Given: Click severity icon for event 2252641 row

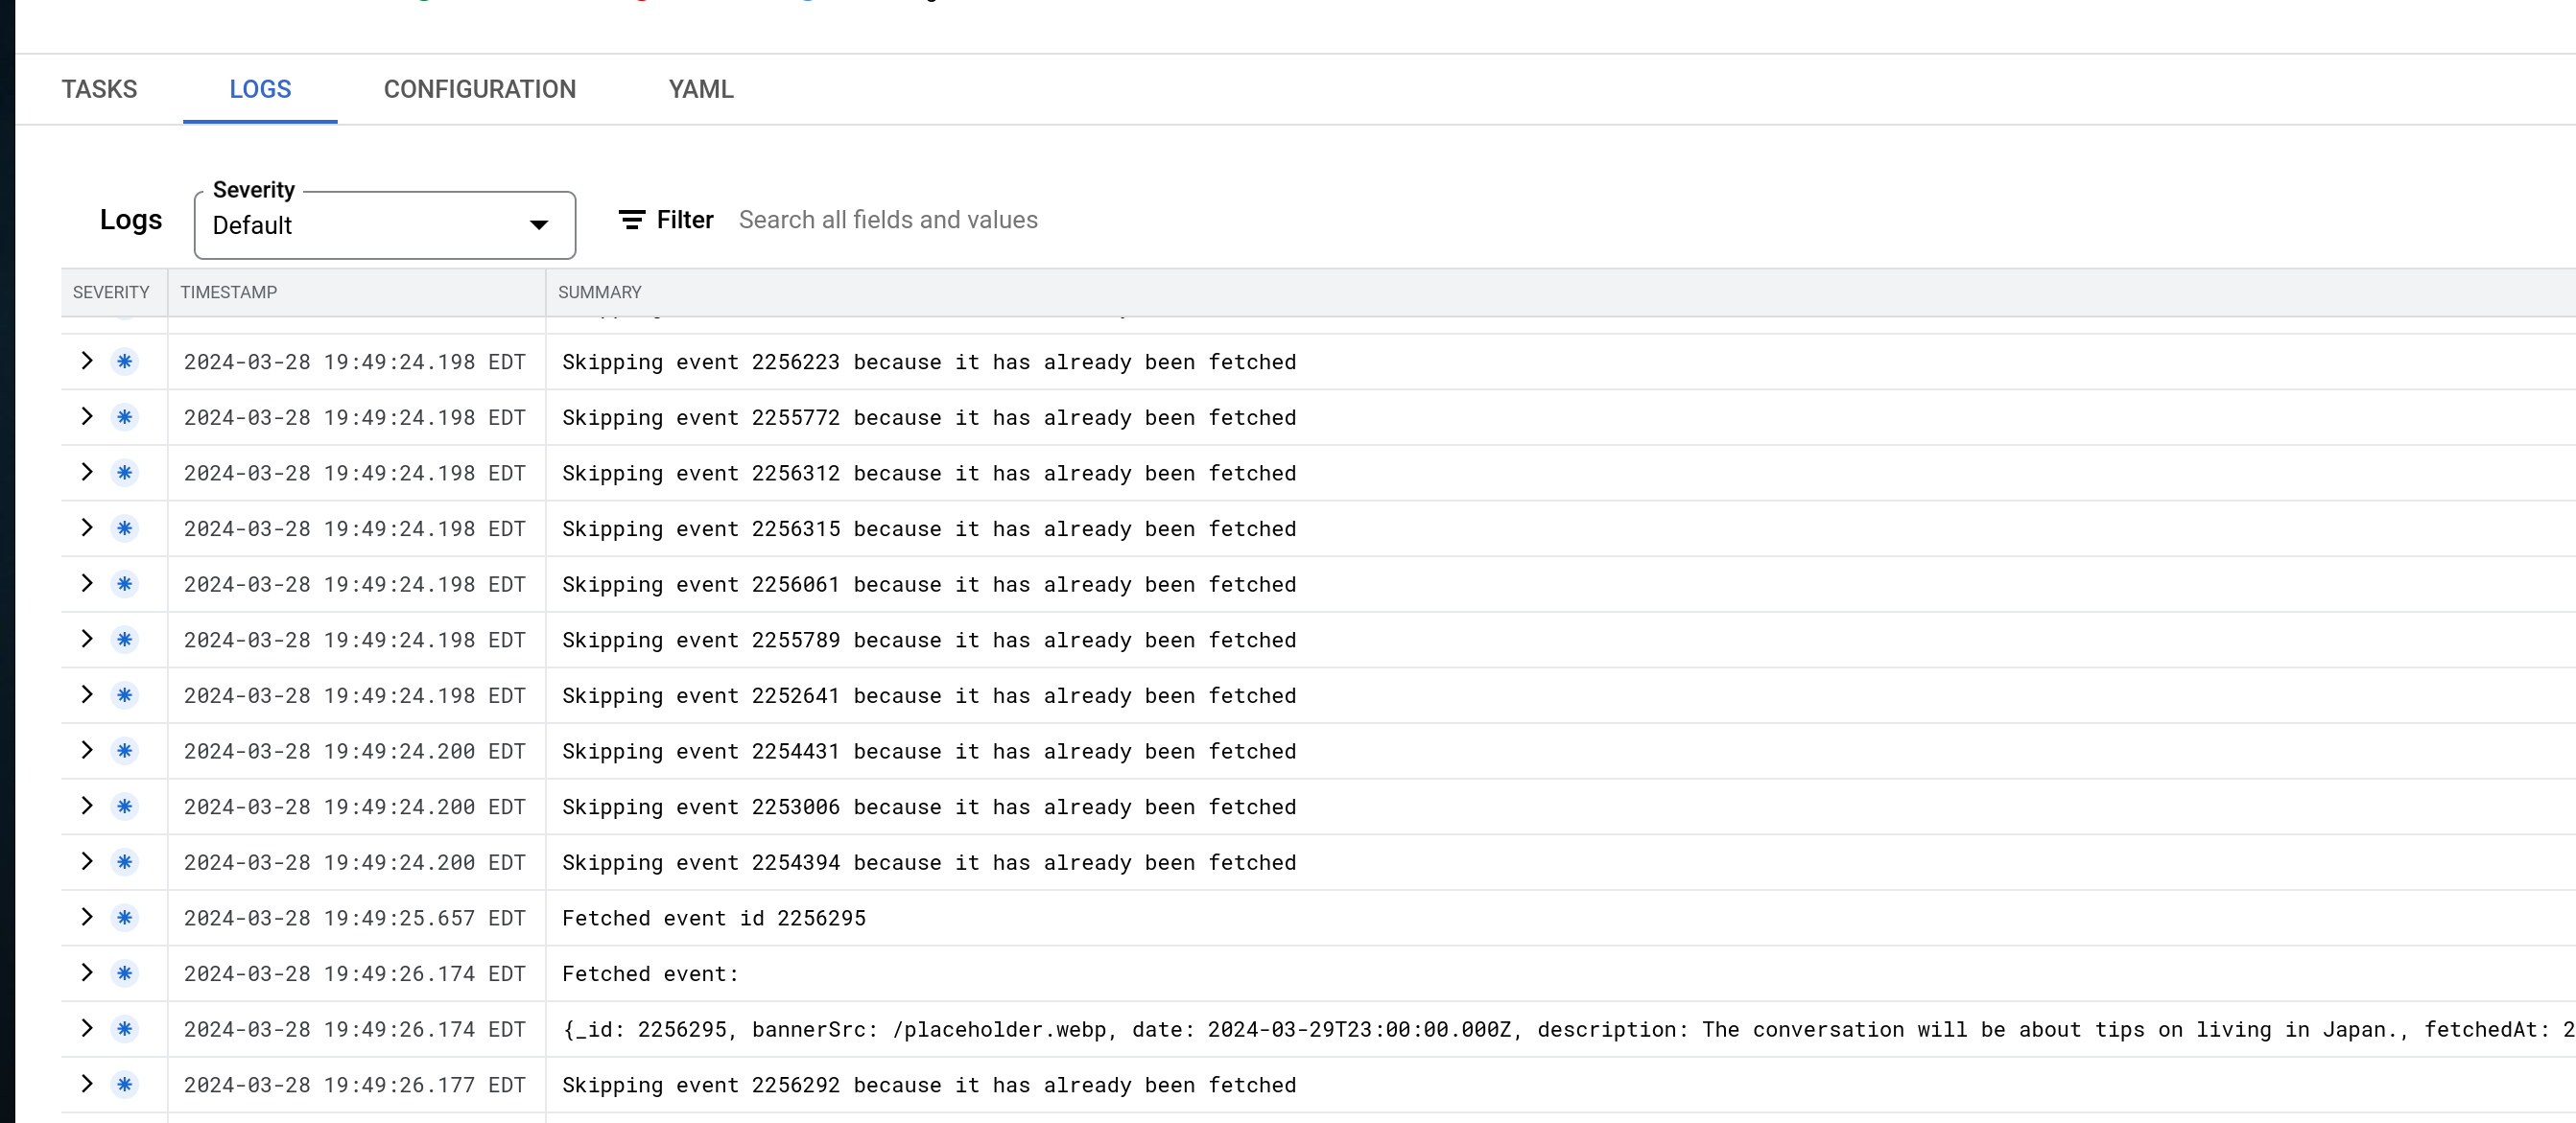Looking at the screenshot, I should point(124,695).
